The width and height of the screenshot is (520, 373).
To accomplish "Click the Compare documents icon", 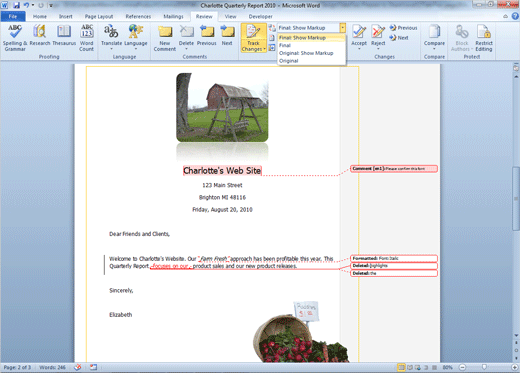I will pyautogui.click(x=434, y=37).
